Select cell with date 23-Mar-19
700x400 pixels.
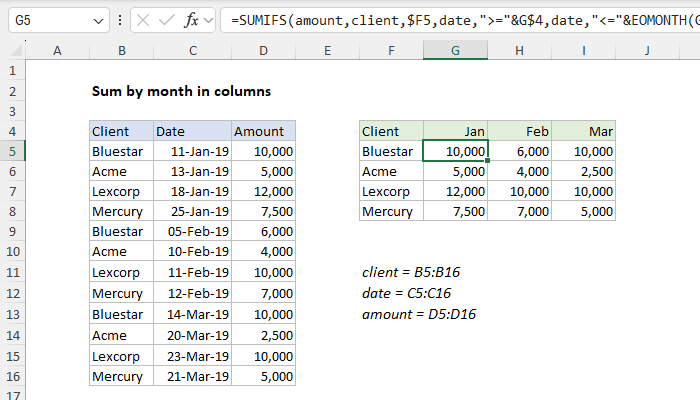tap(192, 356)
